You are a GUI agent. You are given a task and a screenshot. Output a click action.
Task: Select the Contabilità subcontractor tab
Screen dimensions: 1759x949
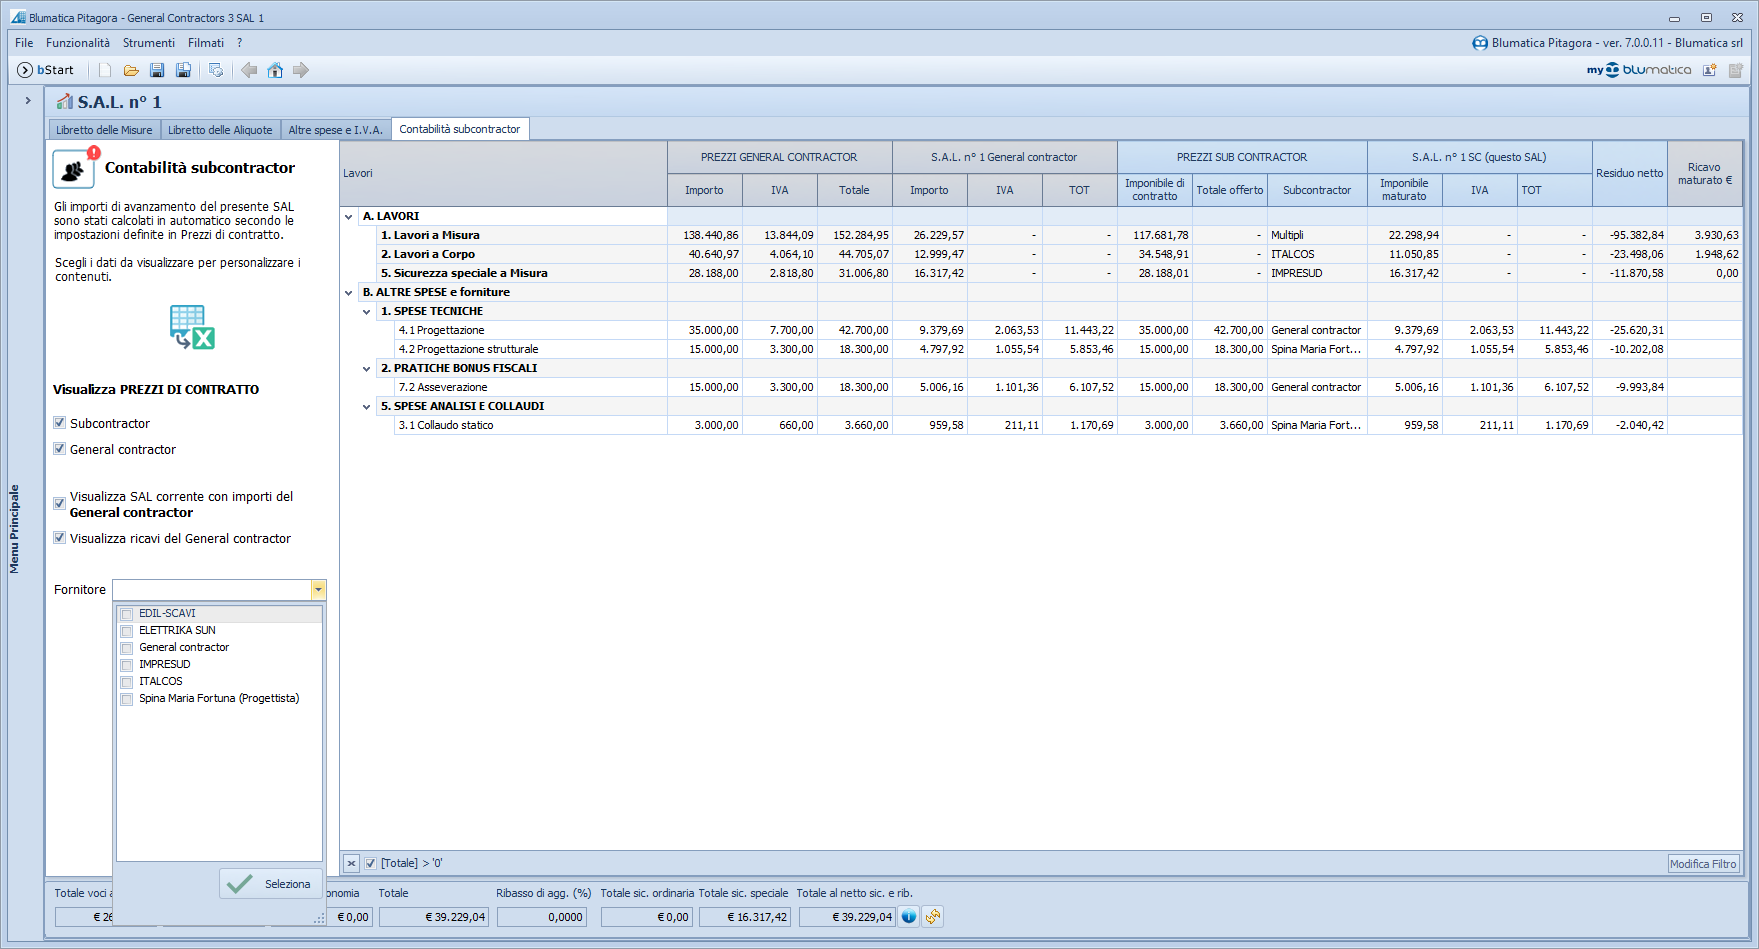coord(460,129)
